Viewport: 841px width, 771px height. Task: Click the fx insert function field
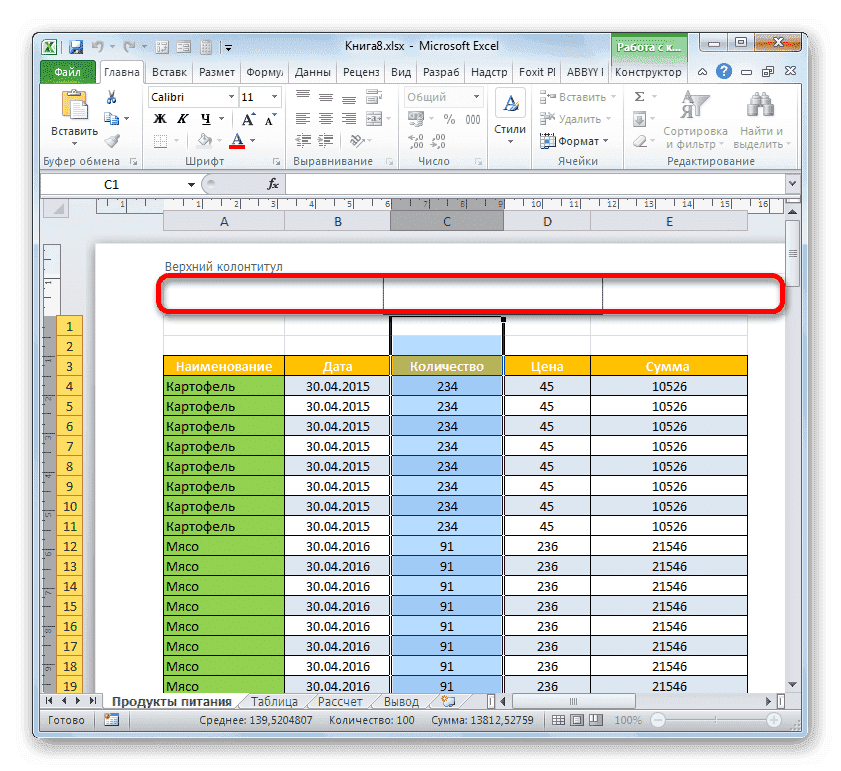273,183
